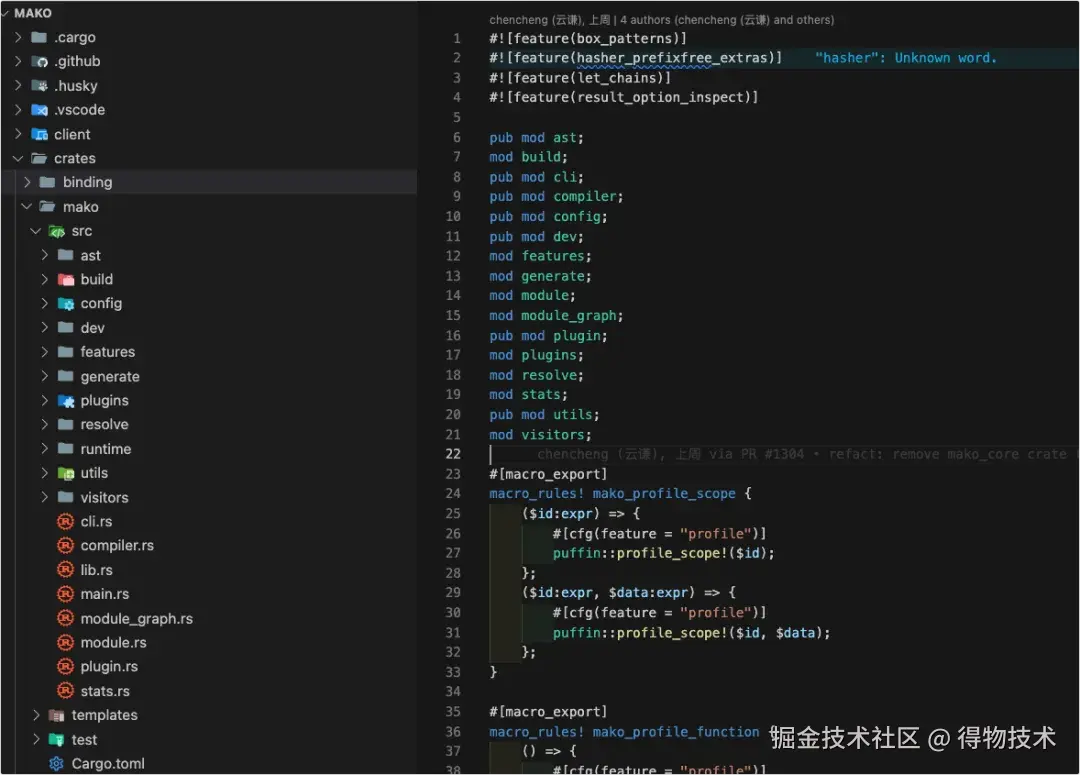Click the .cargo folder icon
Screen dimensions: 1080x775
click(40, 37)
